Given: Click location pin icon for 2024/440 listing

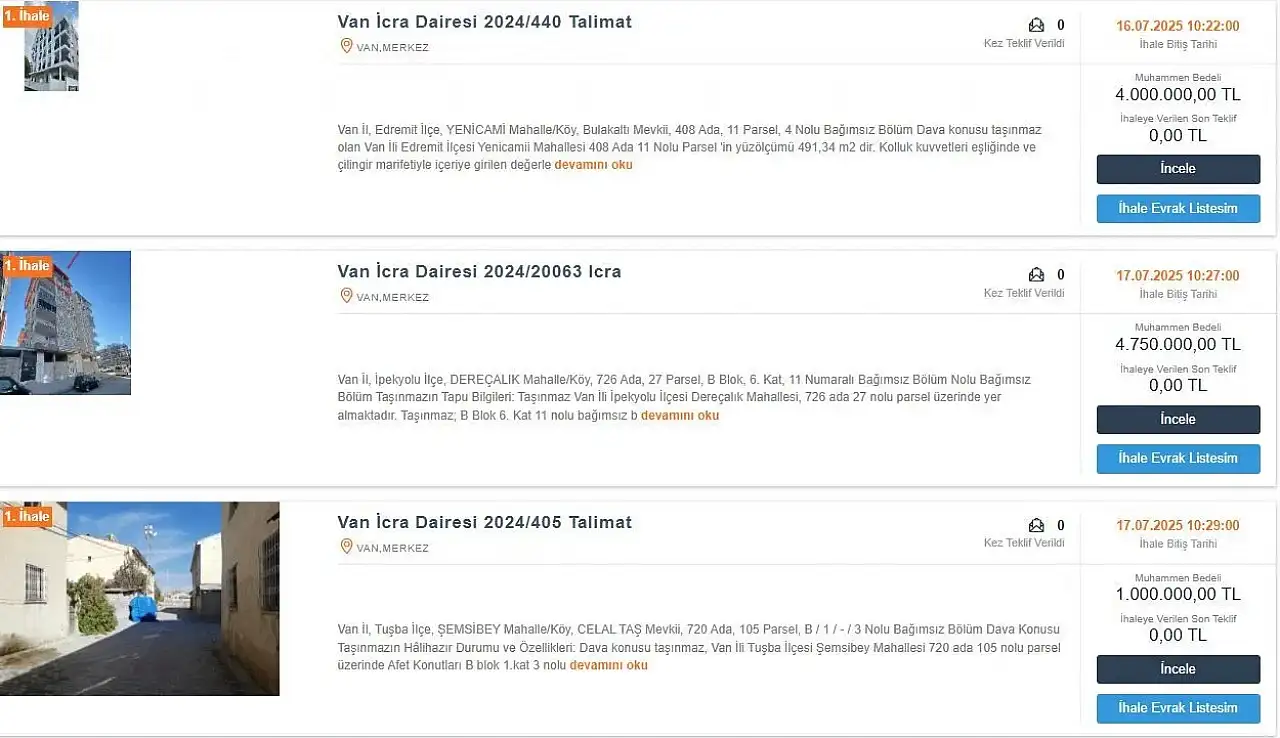Looking at the screenshot, I should [x=346, y=46].
